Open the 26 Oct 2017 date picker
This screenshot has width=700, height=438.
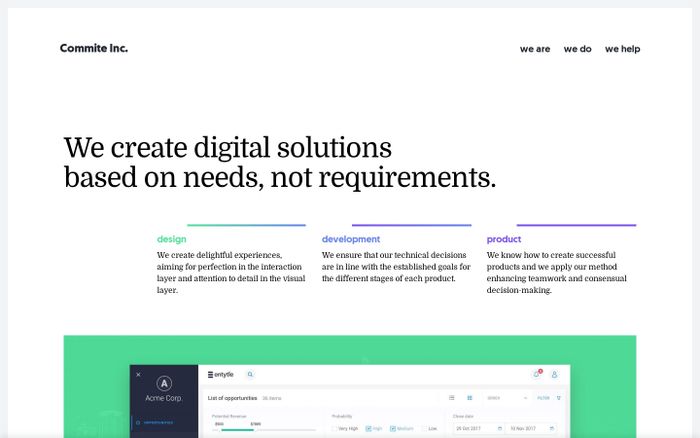pyautogui.click(x=478, y=429)
